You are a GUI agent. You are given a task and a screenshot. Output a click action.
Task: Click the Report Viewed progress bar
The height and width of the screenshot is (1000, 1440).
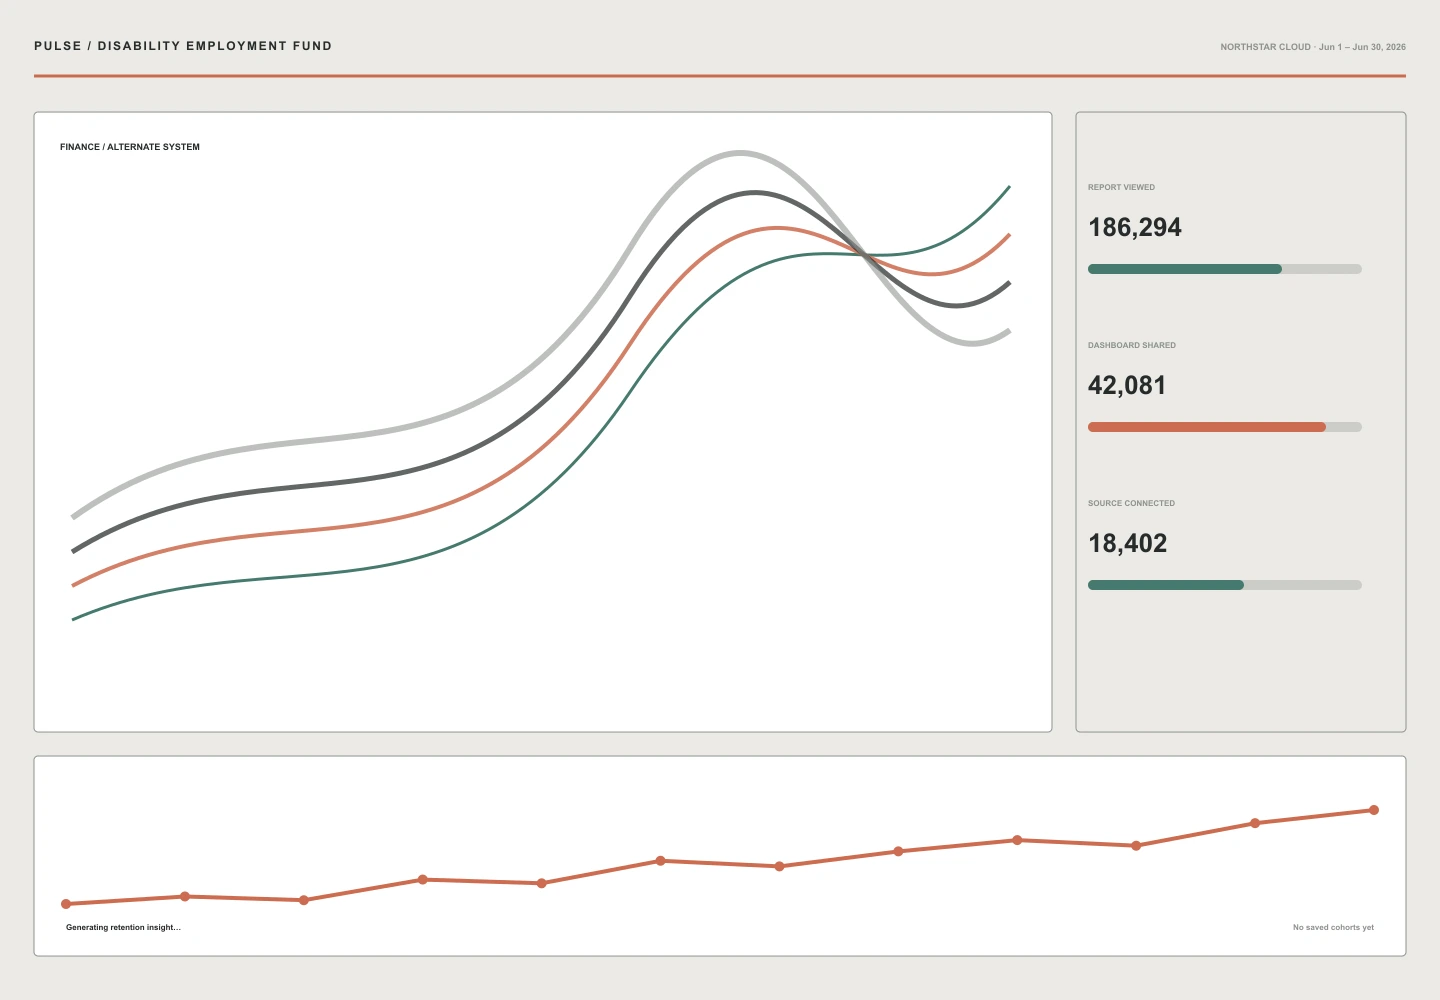click(x=1225, y=269)
